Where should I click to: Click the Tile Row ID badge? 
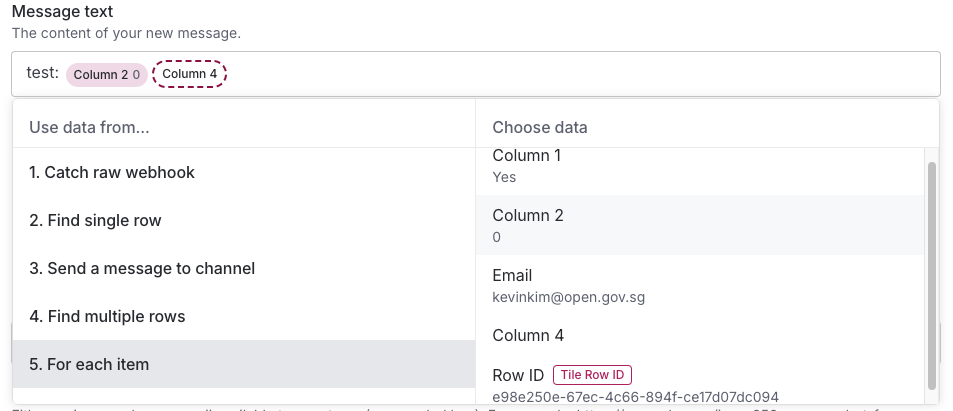pos(592,375)
